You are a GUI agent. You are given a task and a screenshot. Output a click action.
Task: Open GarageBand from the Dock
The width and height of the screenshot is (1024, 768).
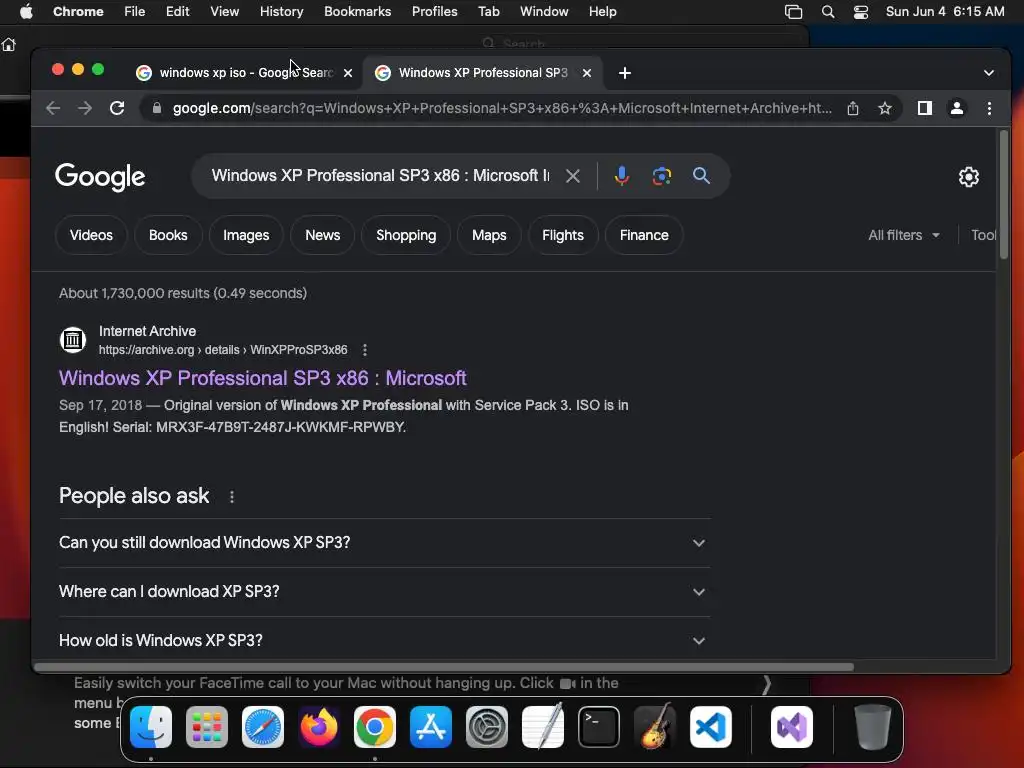click(655, 727)
